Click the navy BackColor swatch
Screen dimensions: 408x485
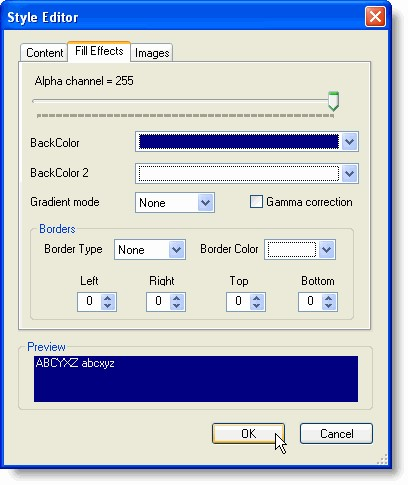(239, 142)
